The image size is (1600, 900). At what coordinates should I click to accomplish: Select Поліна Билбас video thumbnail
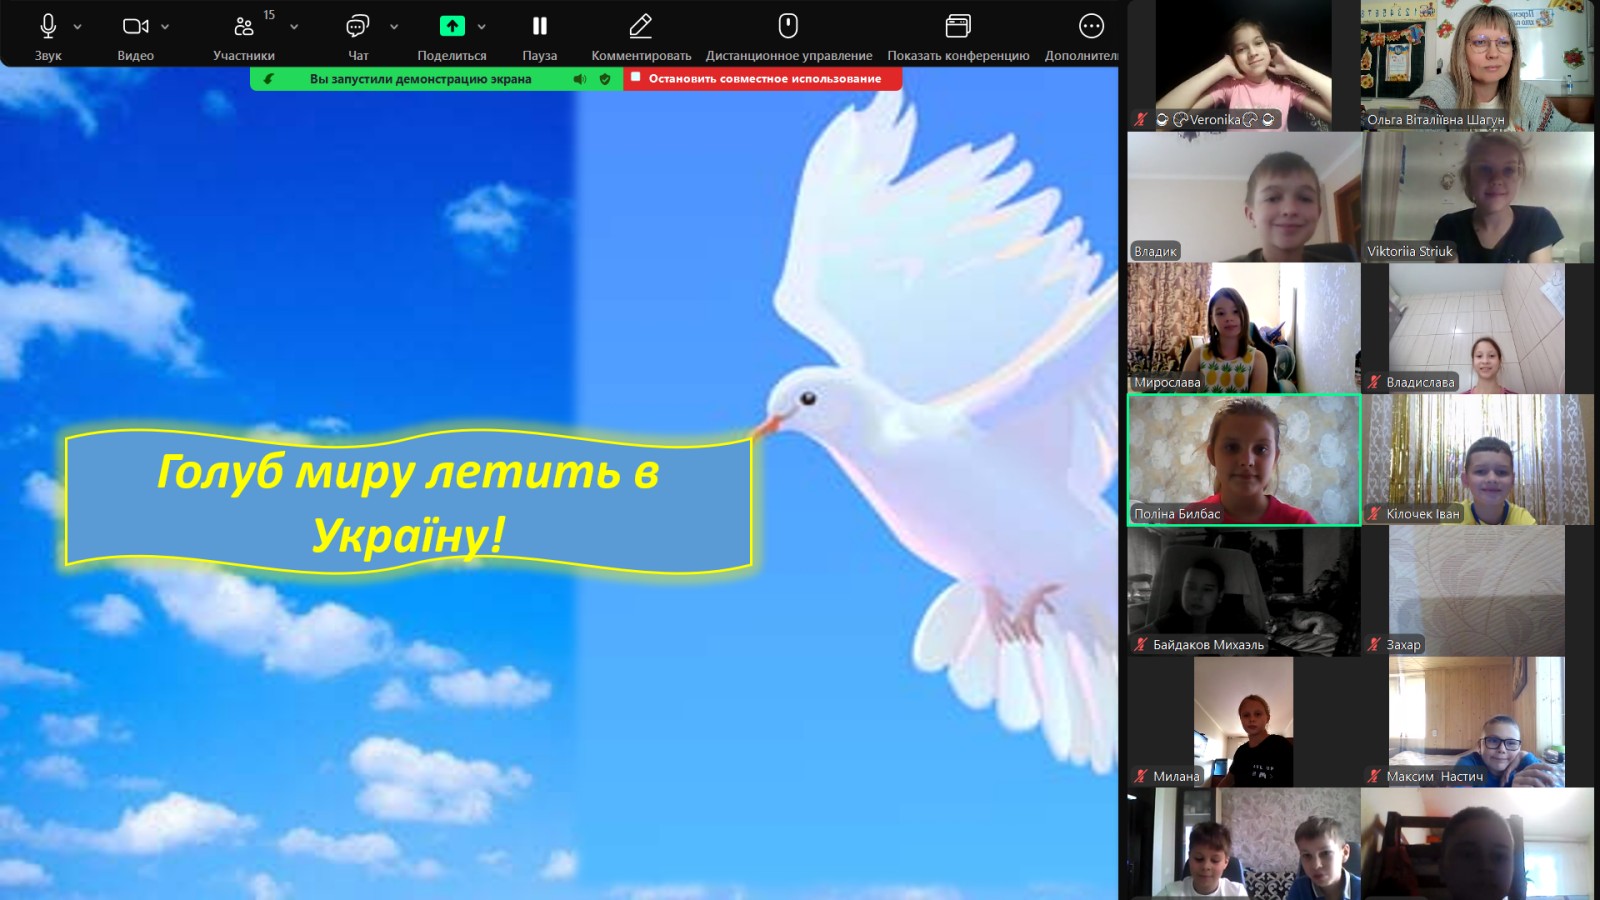tap(1244, 459)
